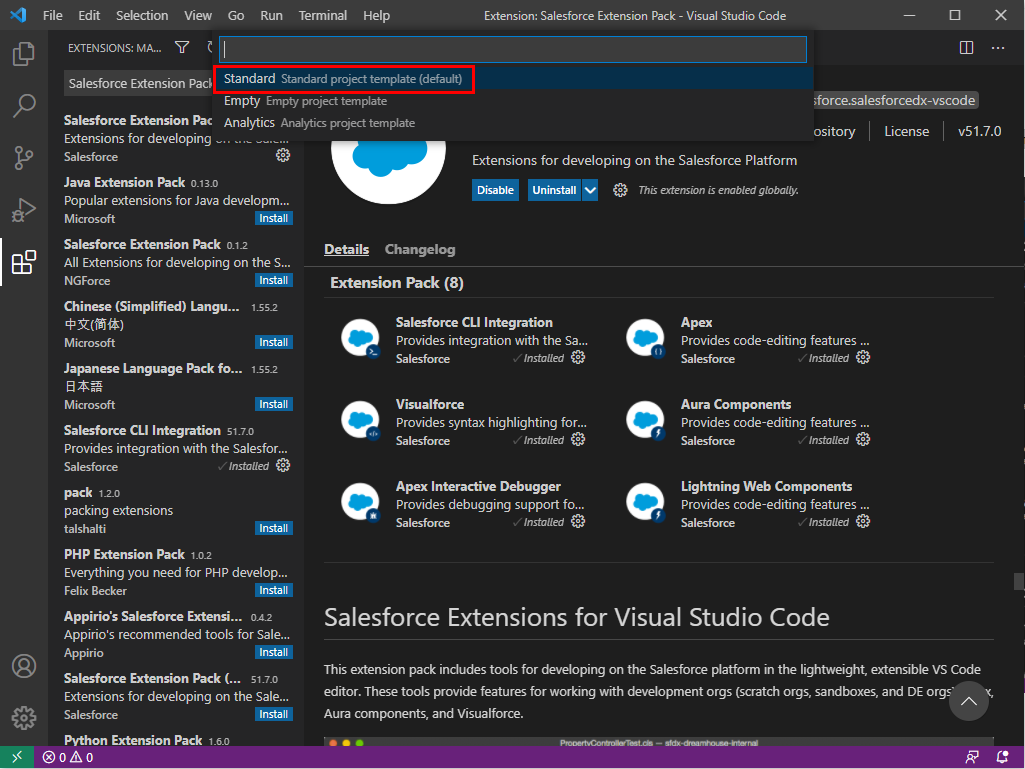Open gear for Visualforce pack item
This screenshot has width=1025, height=769.
(578, 439)
